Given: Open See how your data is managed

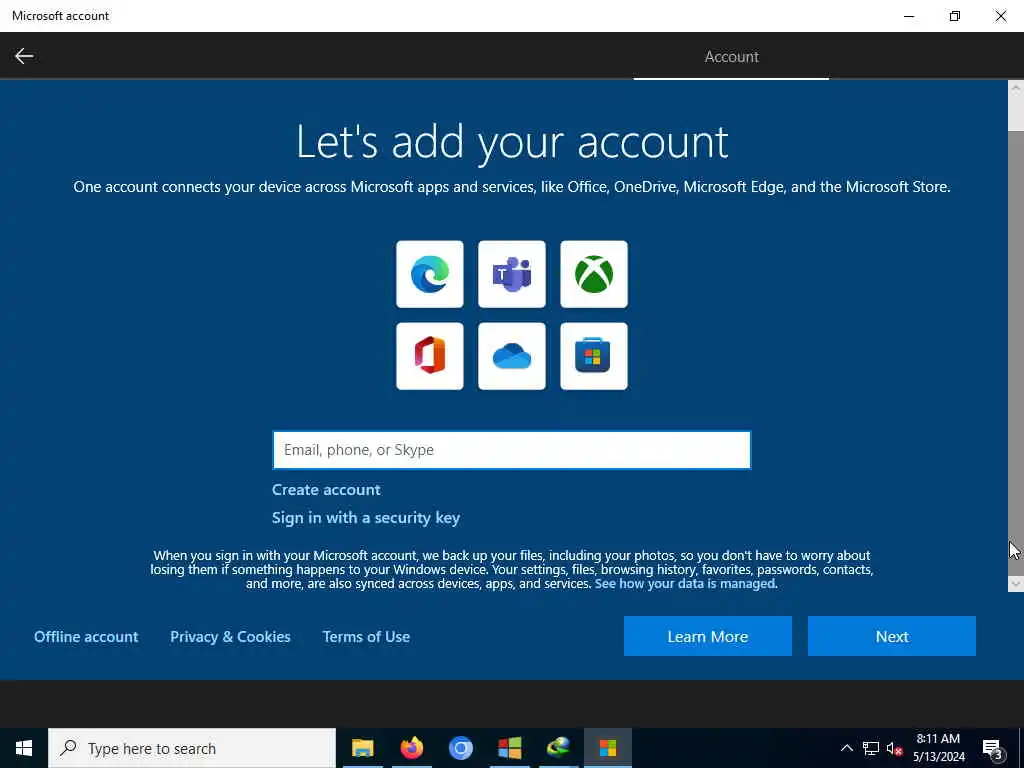Looking at the screenshot, I should [x=685, y=584].
